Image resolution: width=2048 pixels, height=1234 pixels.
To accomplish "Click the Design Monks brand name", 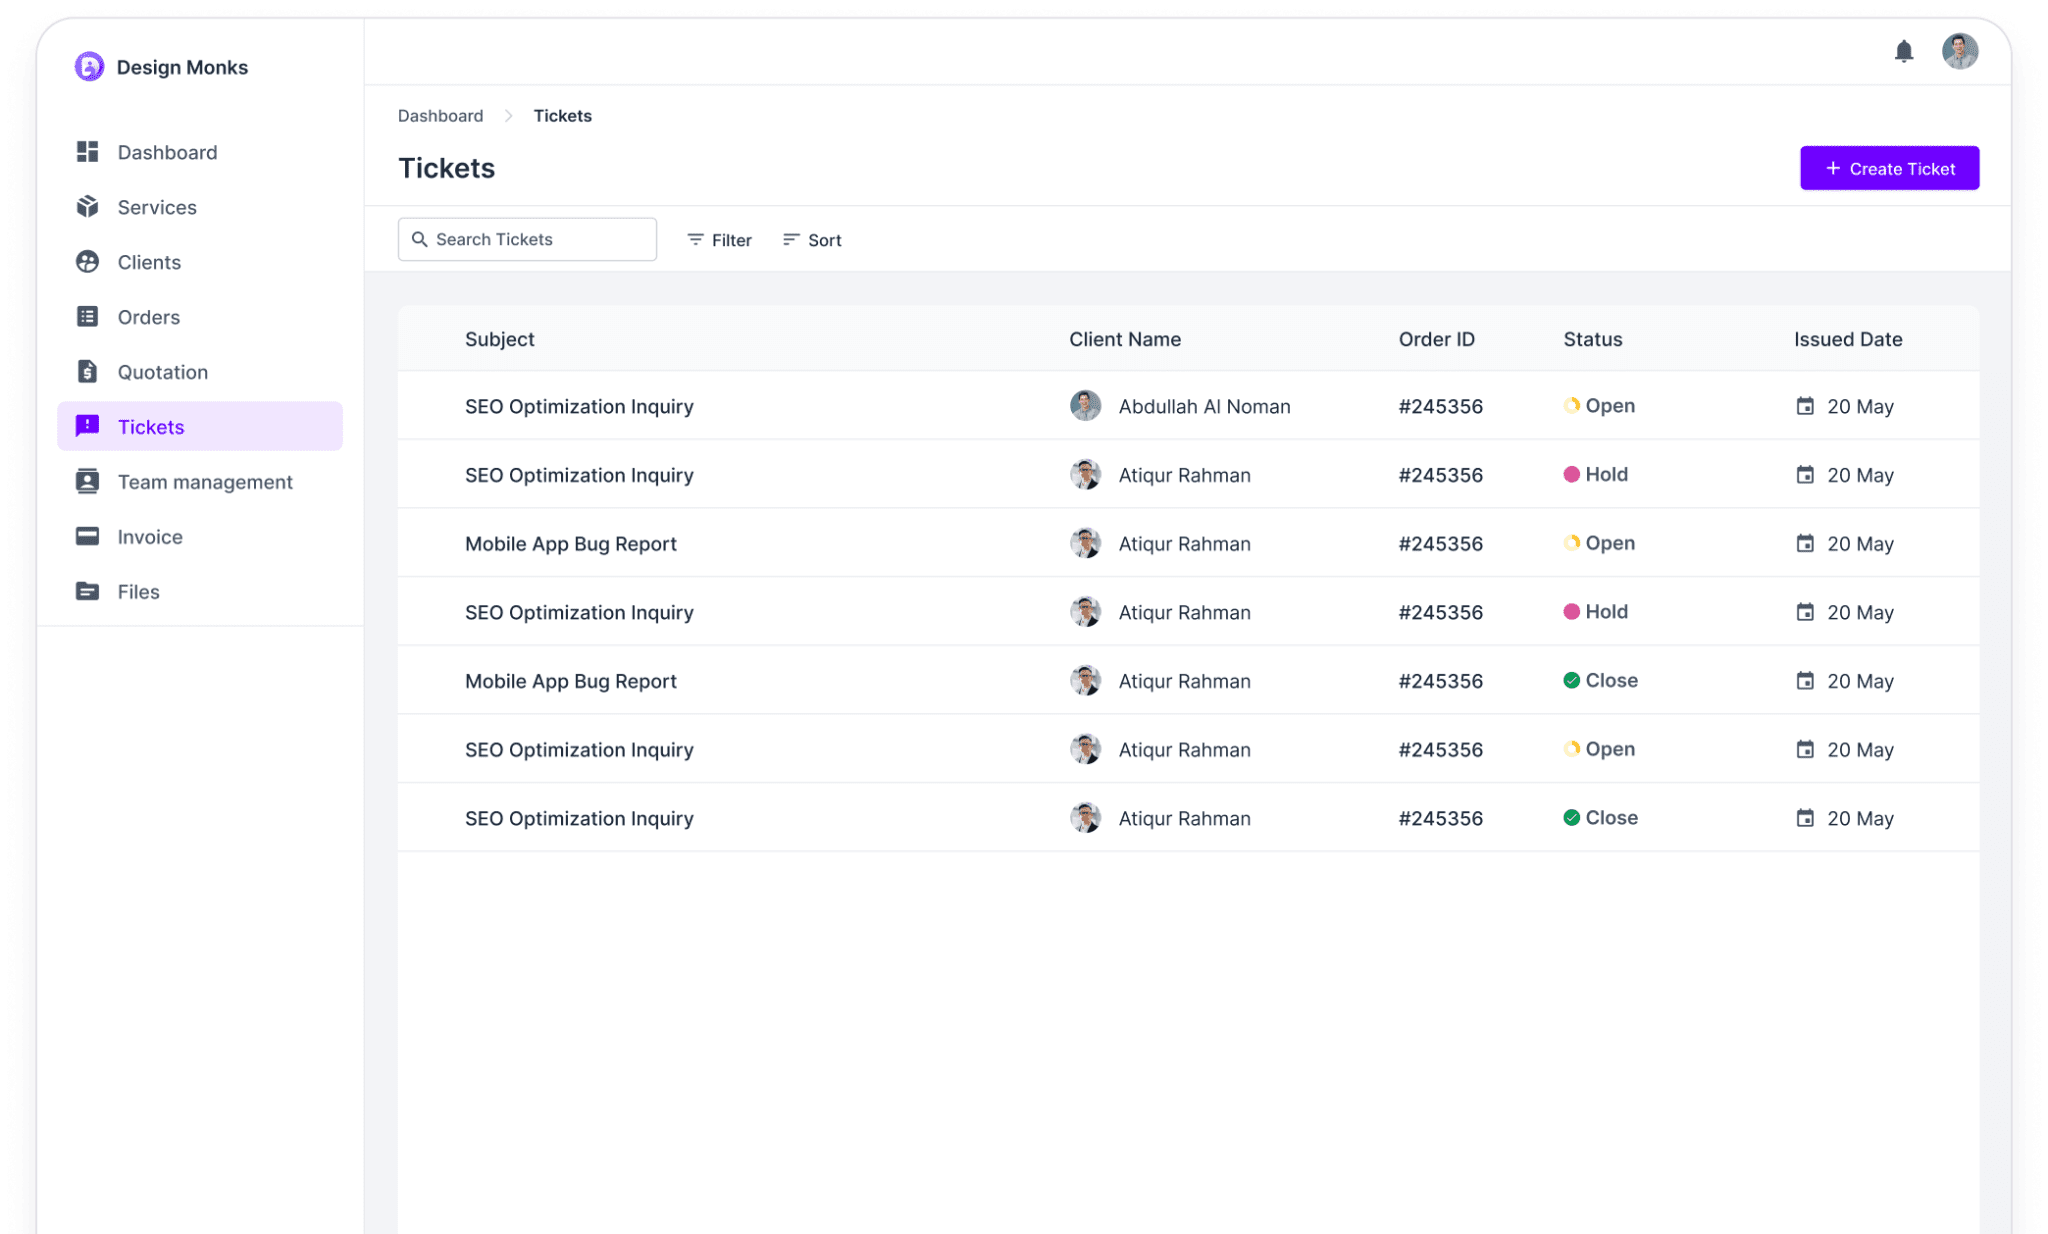I will tap(182, 67).
